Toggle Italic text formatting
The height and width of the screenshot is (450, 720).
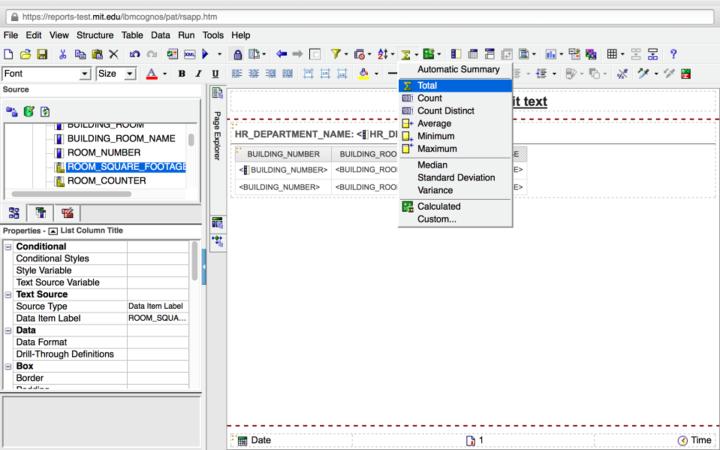198,74
